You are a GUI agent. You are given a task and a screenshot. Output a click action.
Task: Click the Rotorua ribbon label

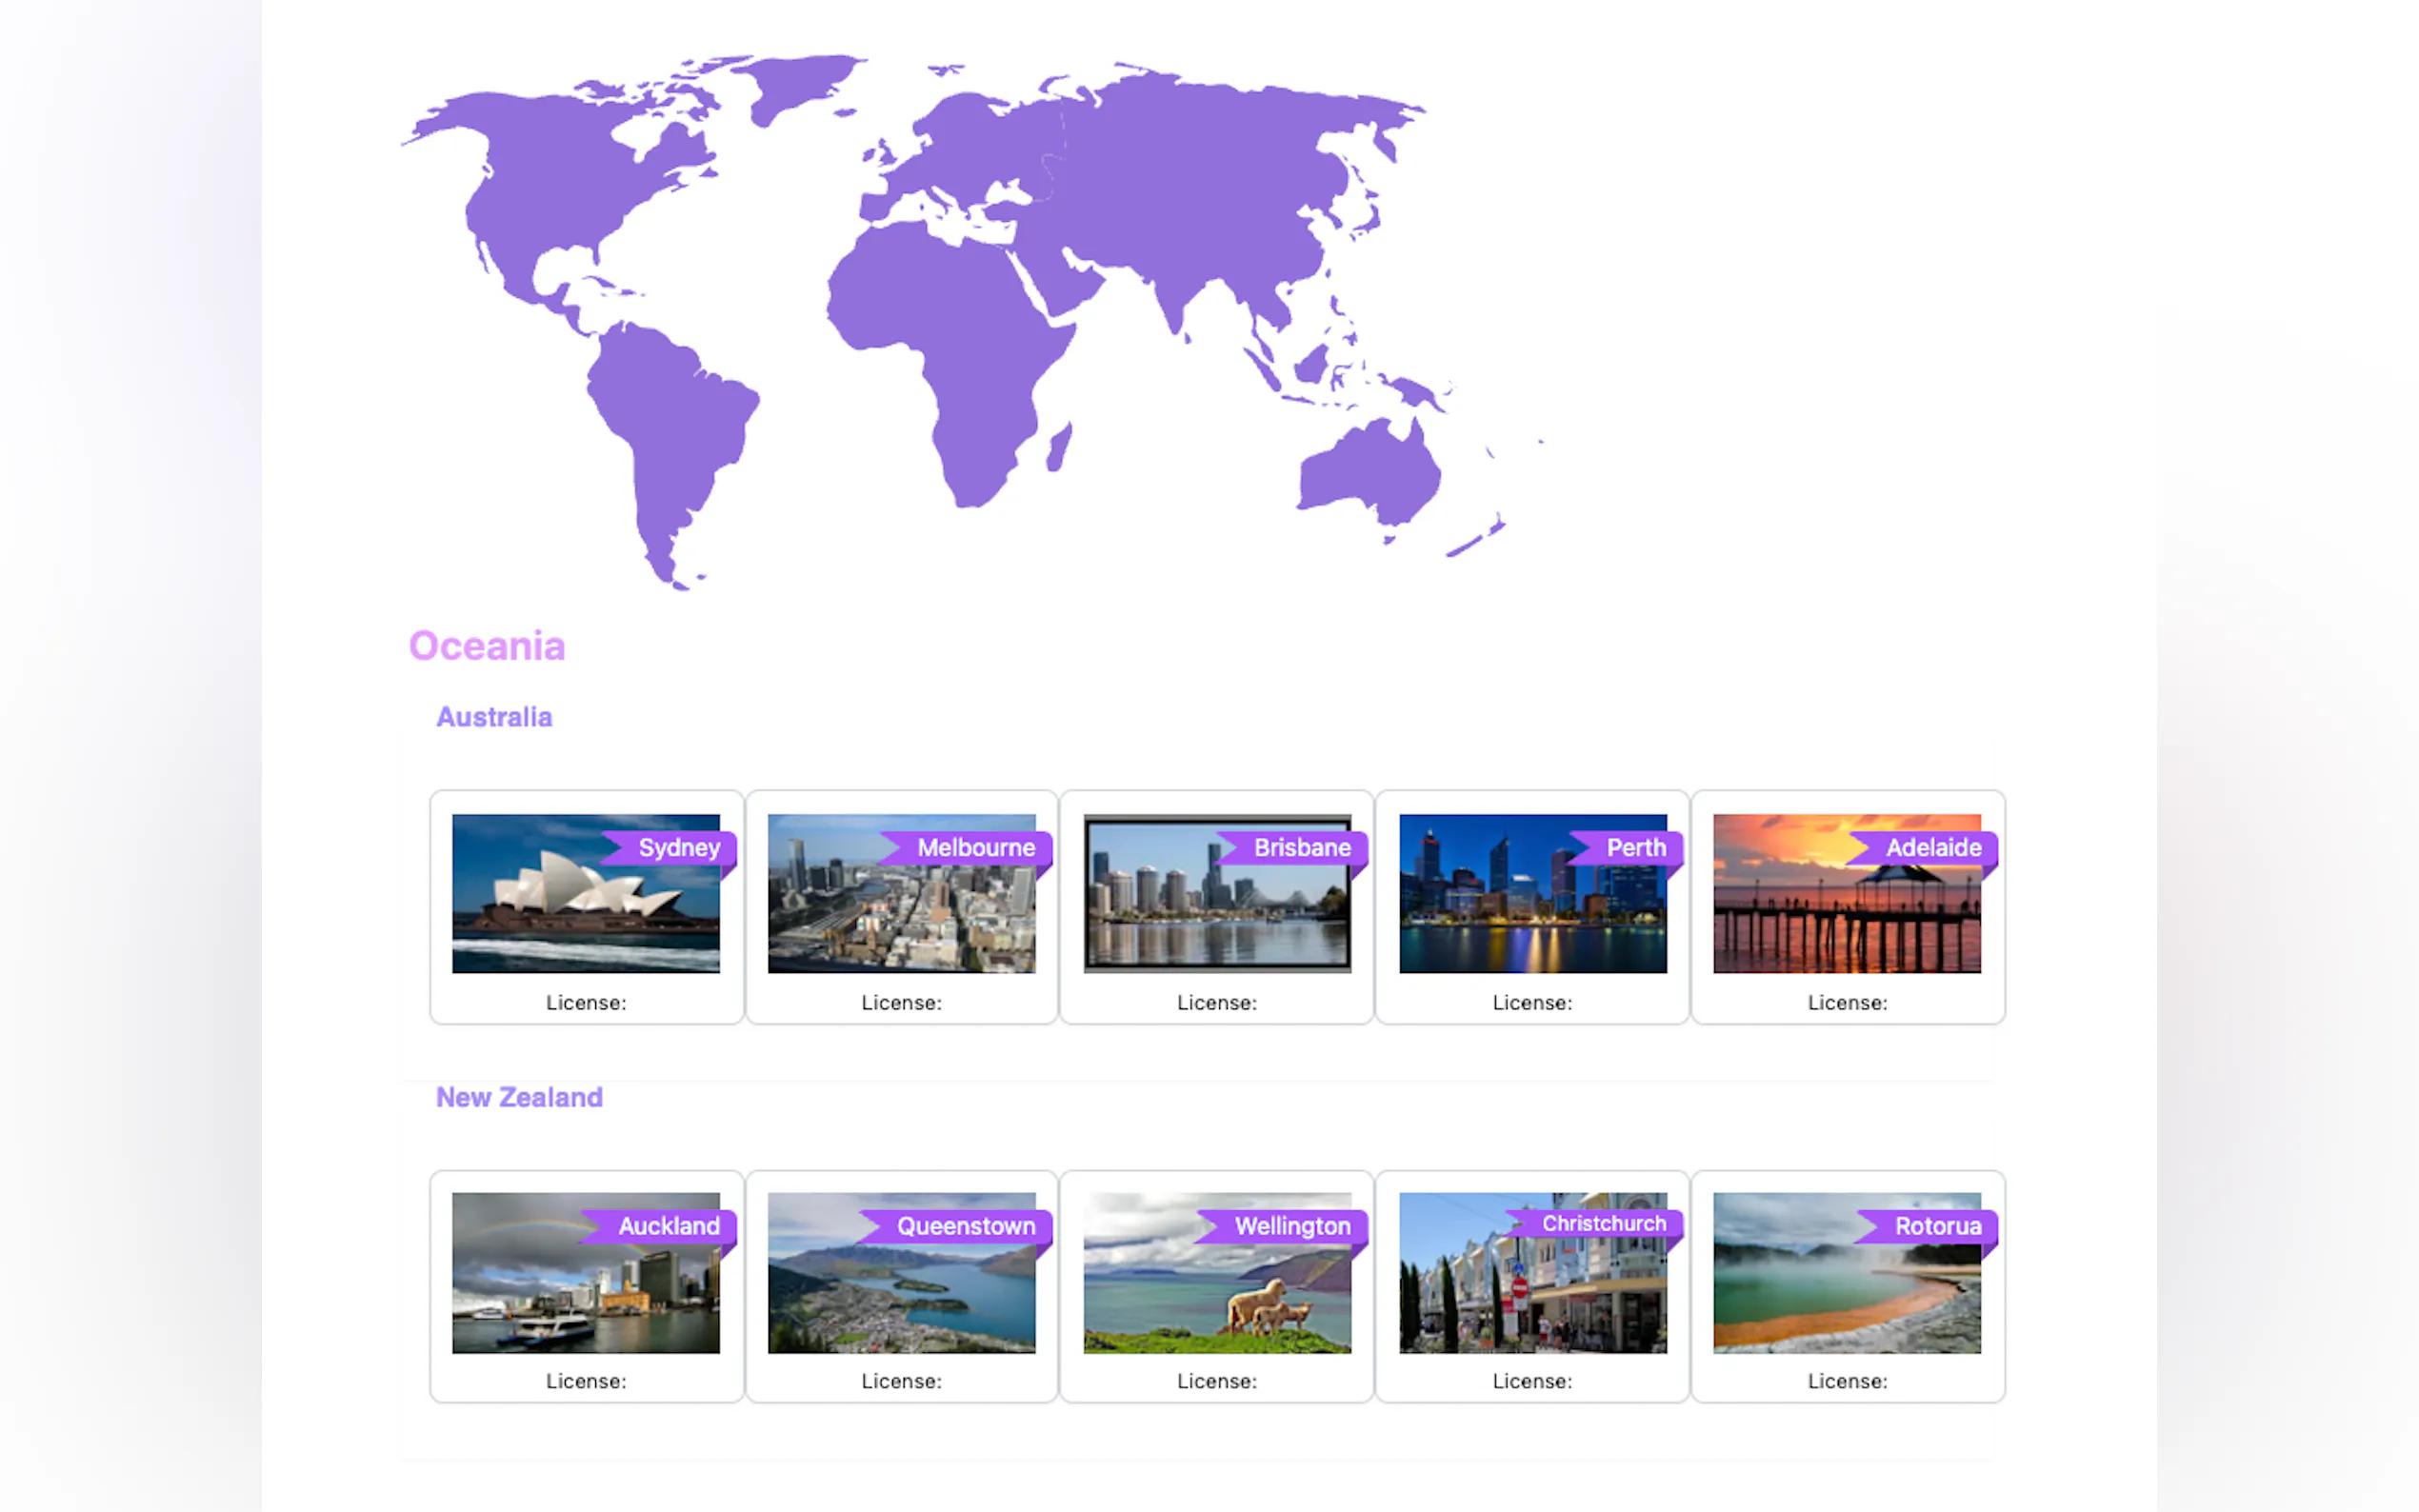[1936, 1226]
